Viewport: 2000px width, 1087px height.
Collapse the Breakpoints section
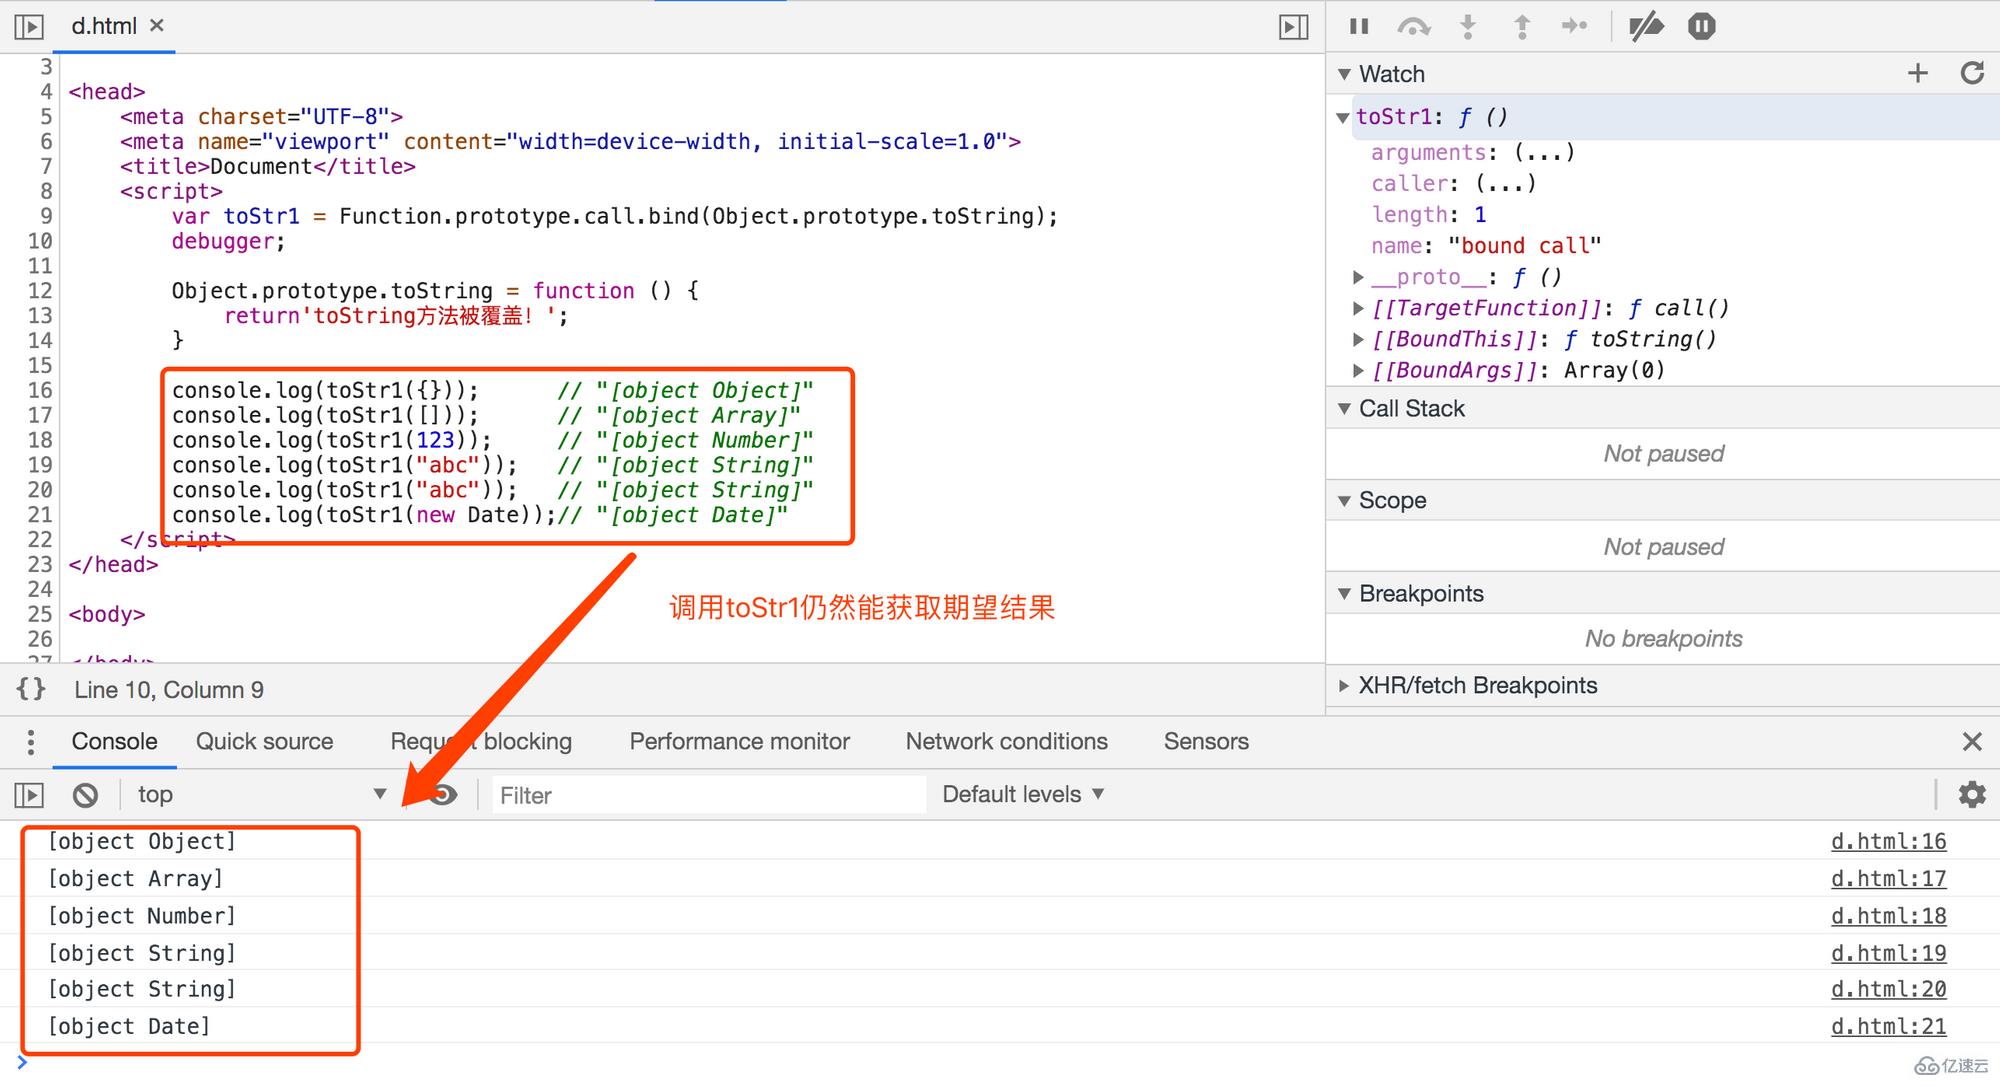tap(1345, 593)
